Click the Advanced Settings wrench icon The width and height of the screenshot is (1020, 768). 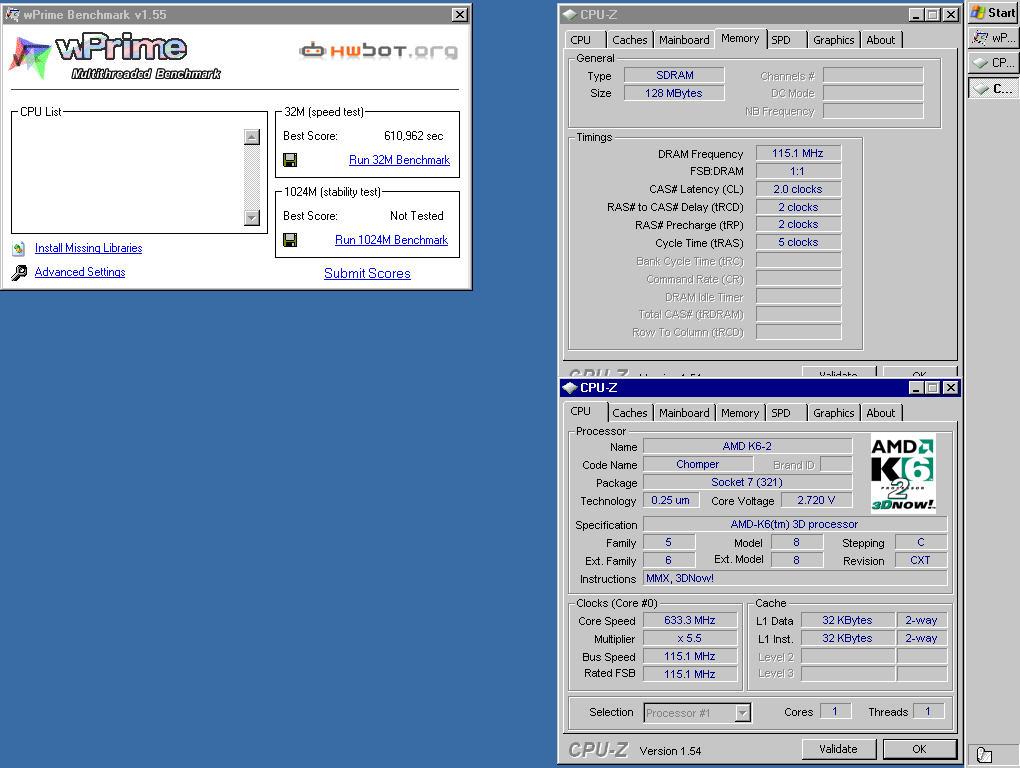pyautogui.click(x=20, y=272)
